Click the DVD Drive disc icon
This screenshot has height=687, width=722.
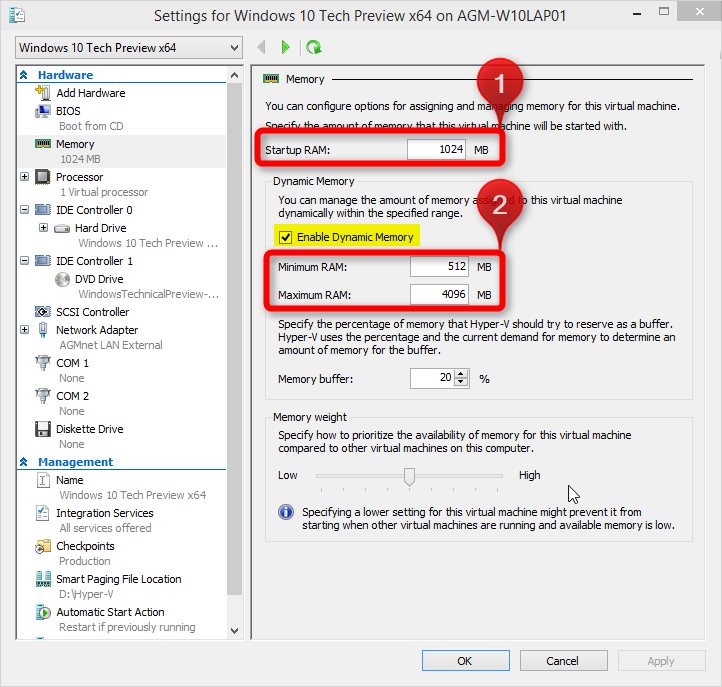coord(62,279)
